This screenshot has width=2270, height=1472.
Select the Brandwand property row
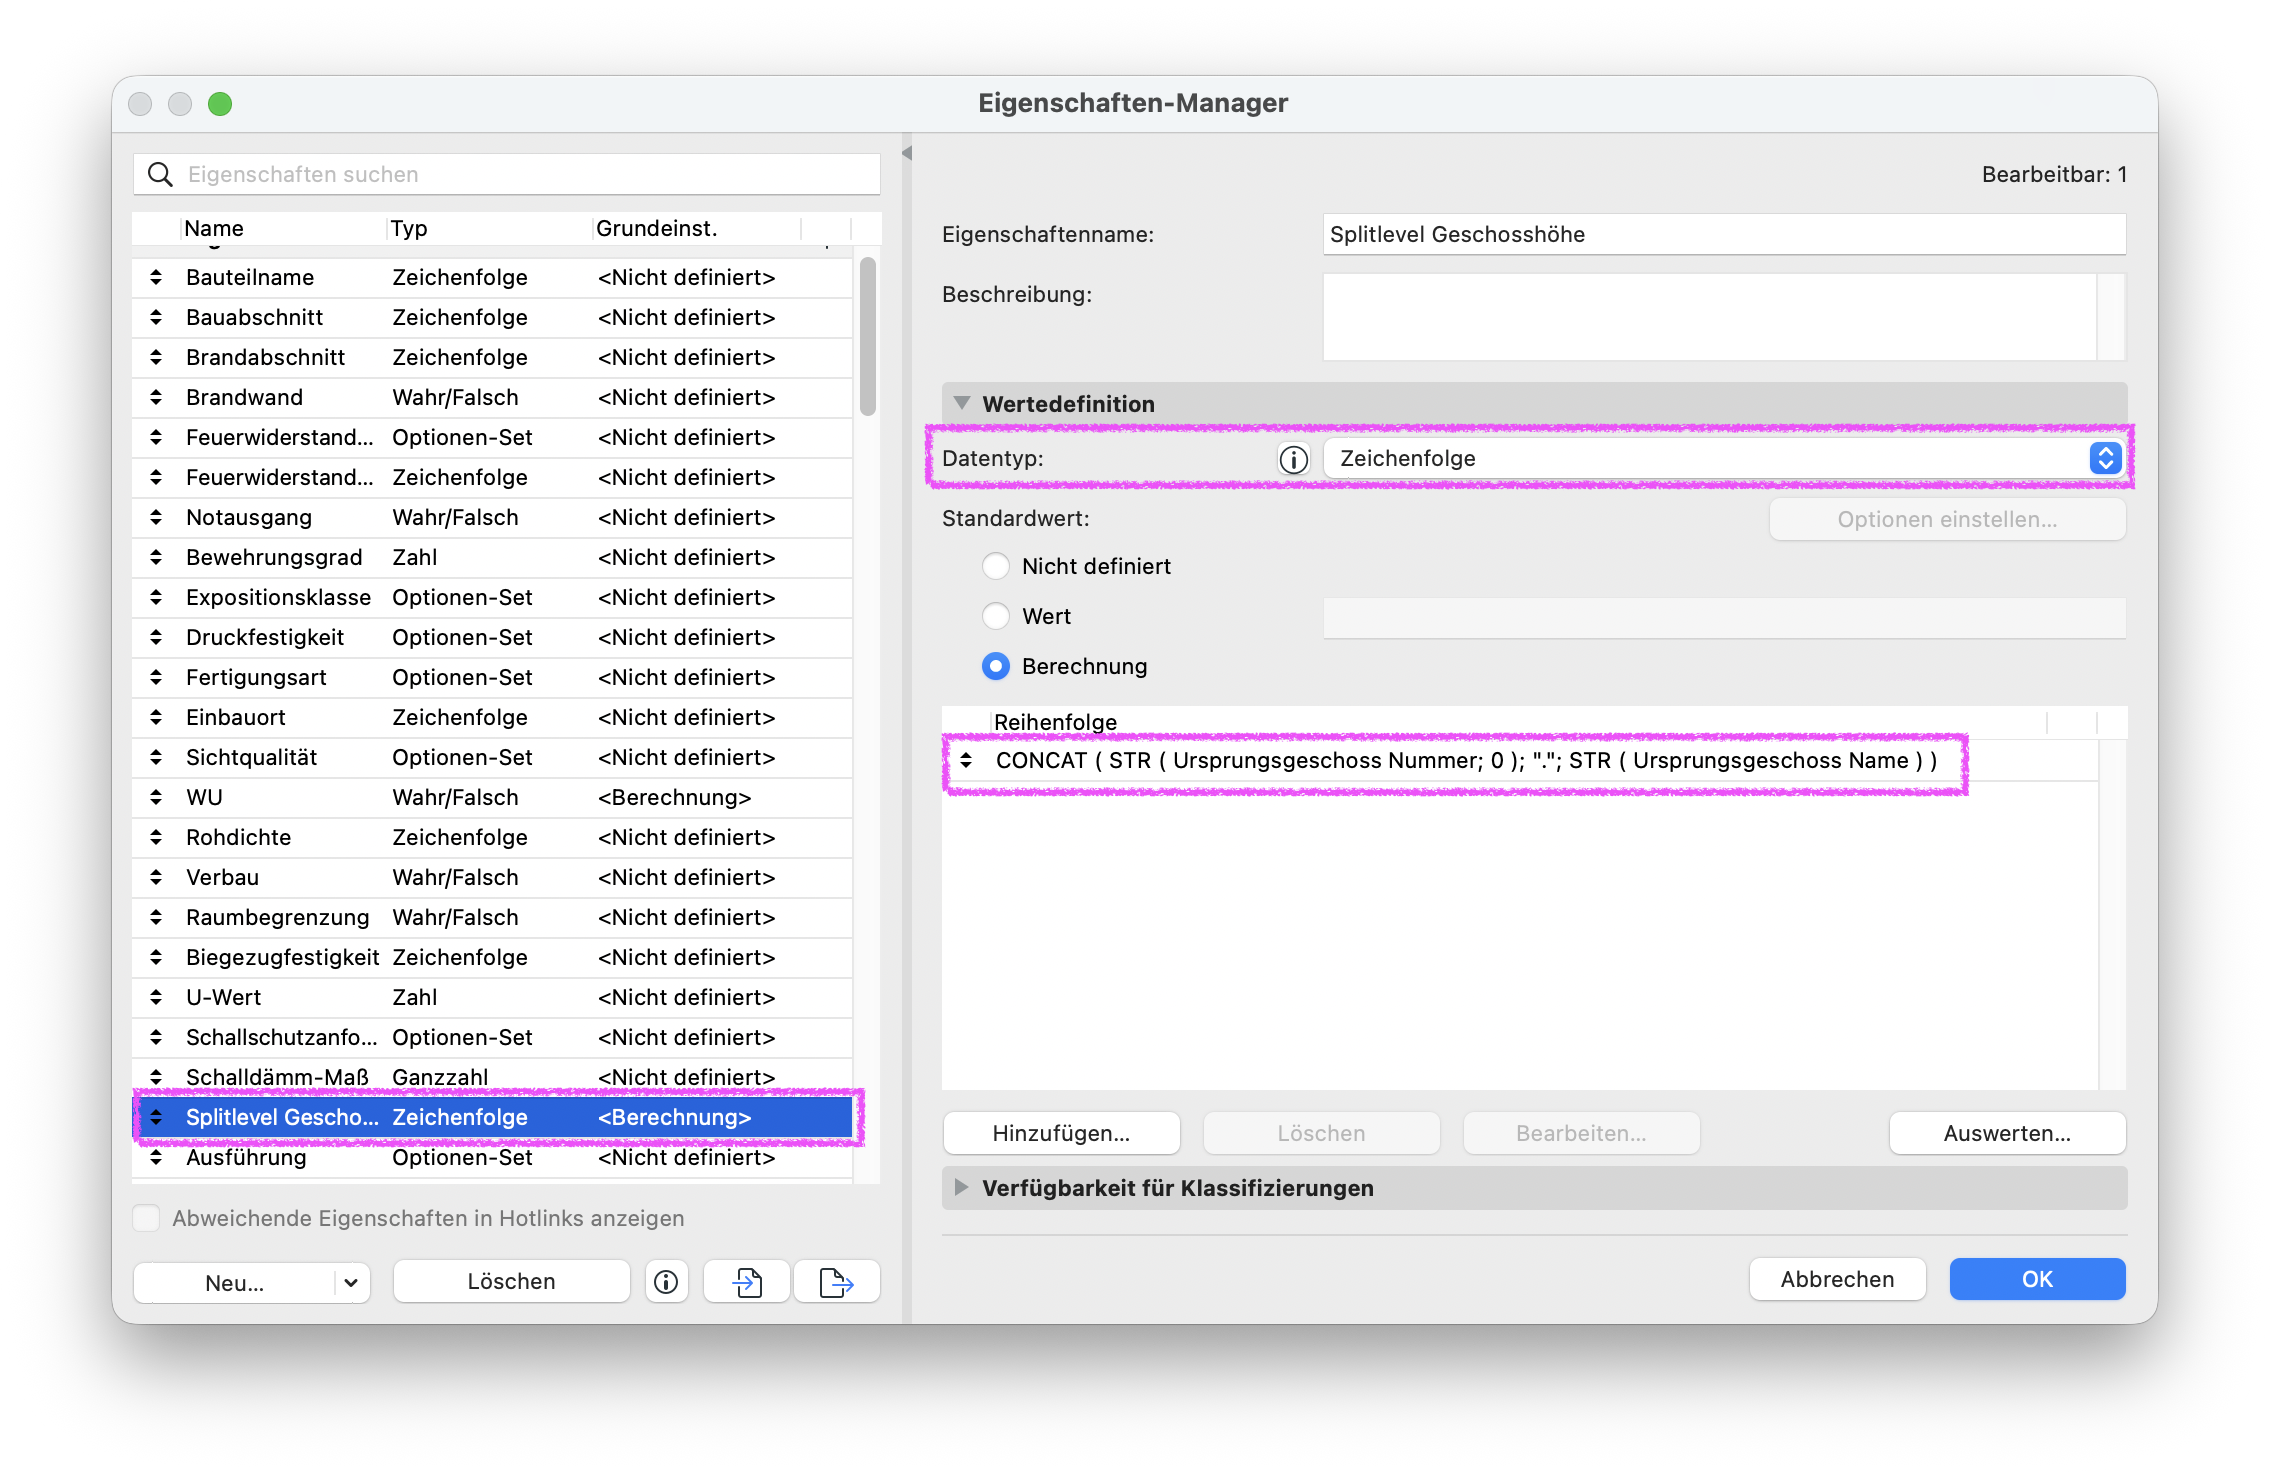492,397
